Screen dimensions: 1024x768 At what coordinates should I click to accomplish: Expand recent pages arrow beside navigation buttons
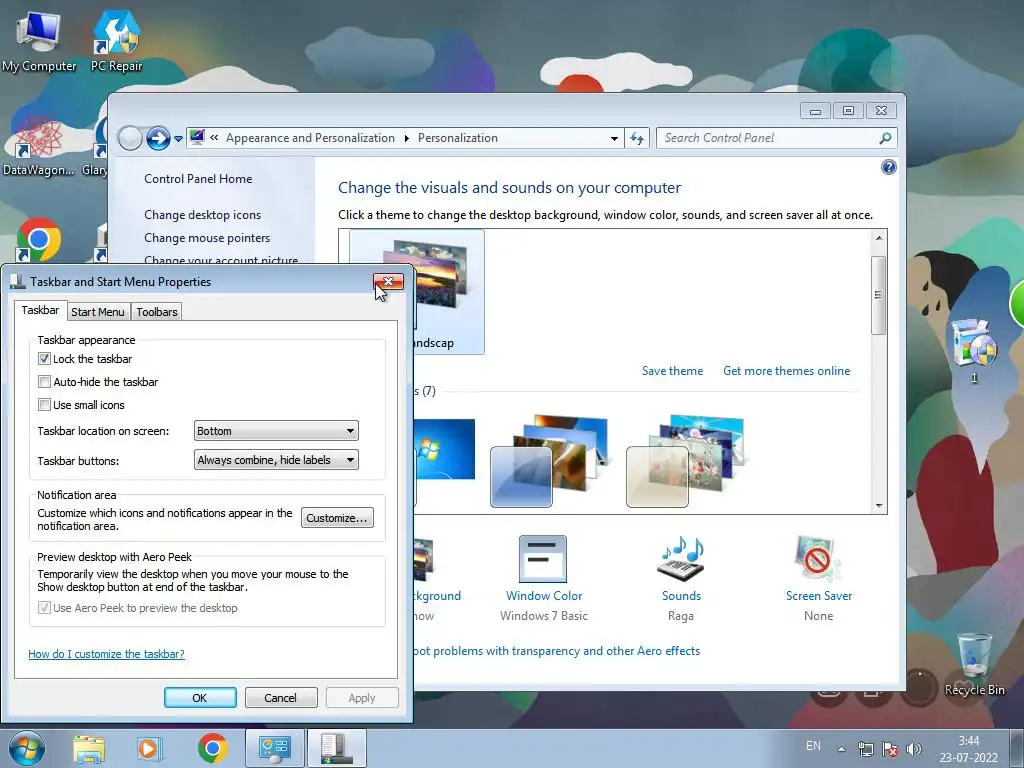click(x=178, y=138)
